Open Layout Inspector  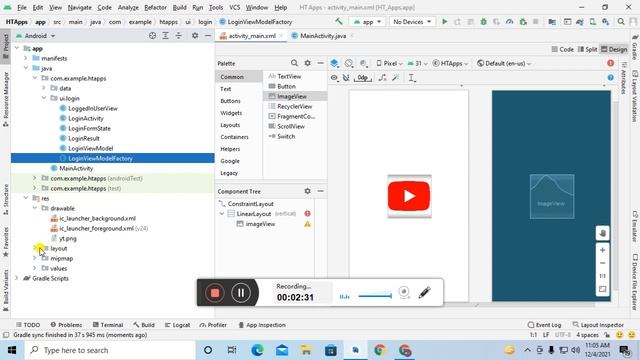pyautogui.click(x=598, y=325)
